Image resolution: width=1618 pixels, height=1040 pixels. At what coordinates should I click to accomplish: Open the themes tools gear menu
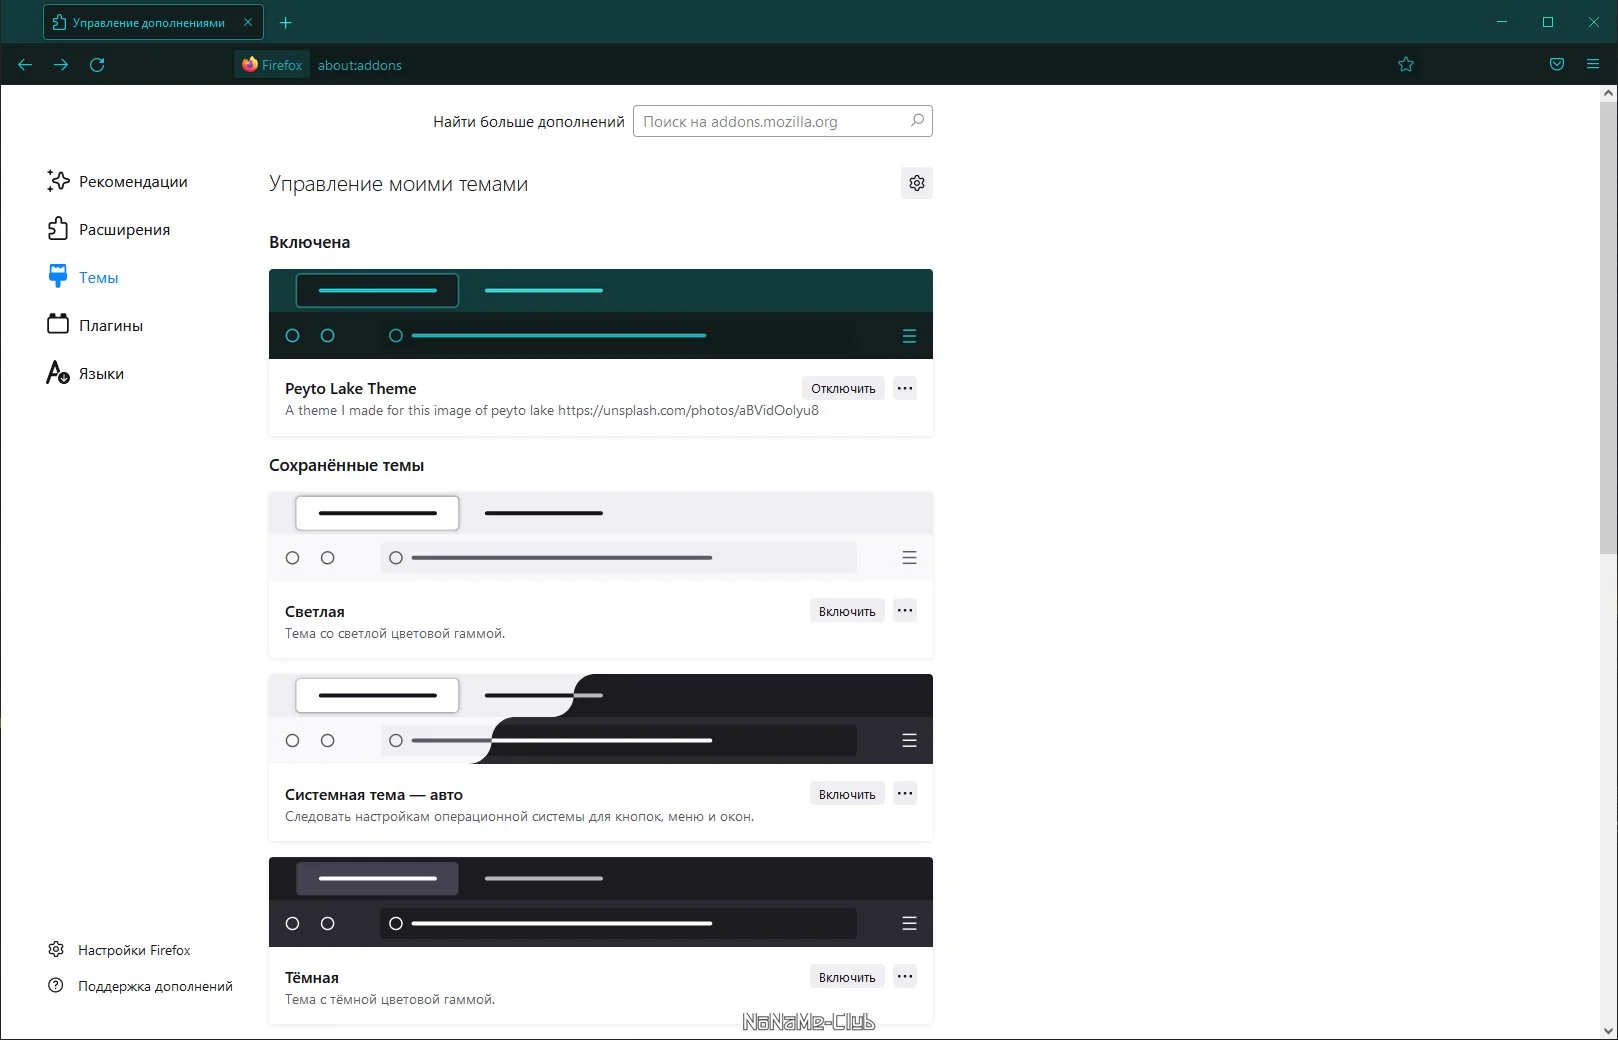[x=917, y=183]
